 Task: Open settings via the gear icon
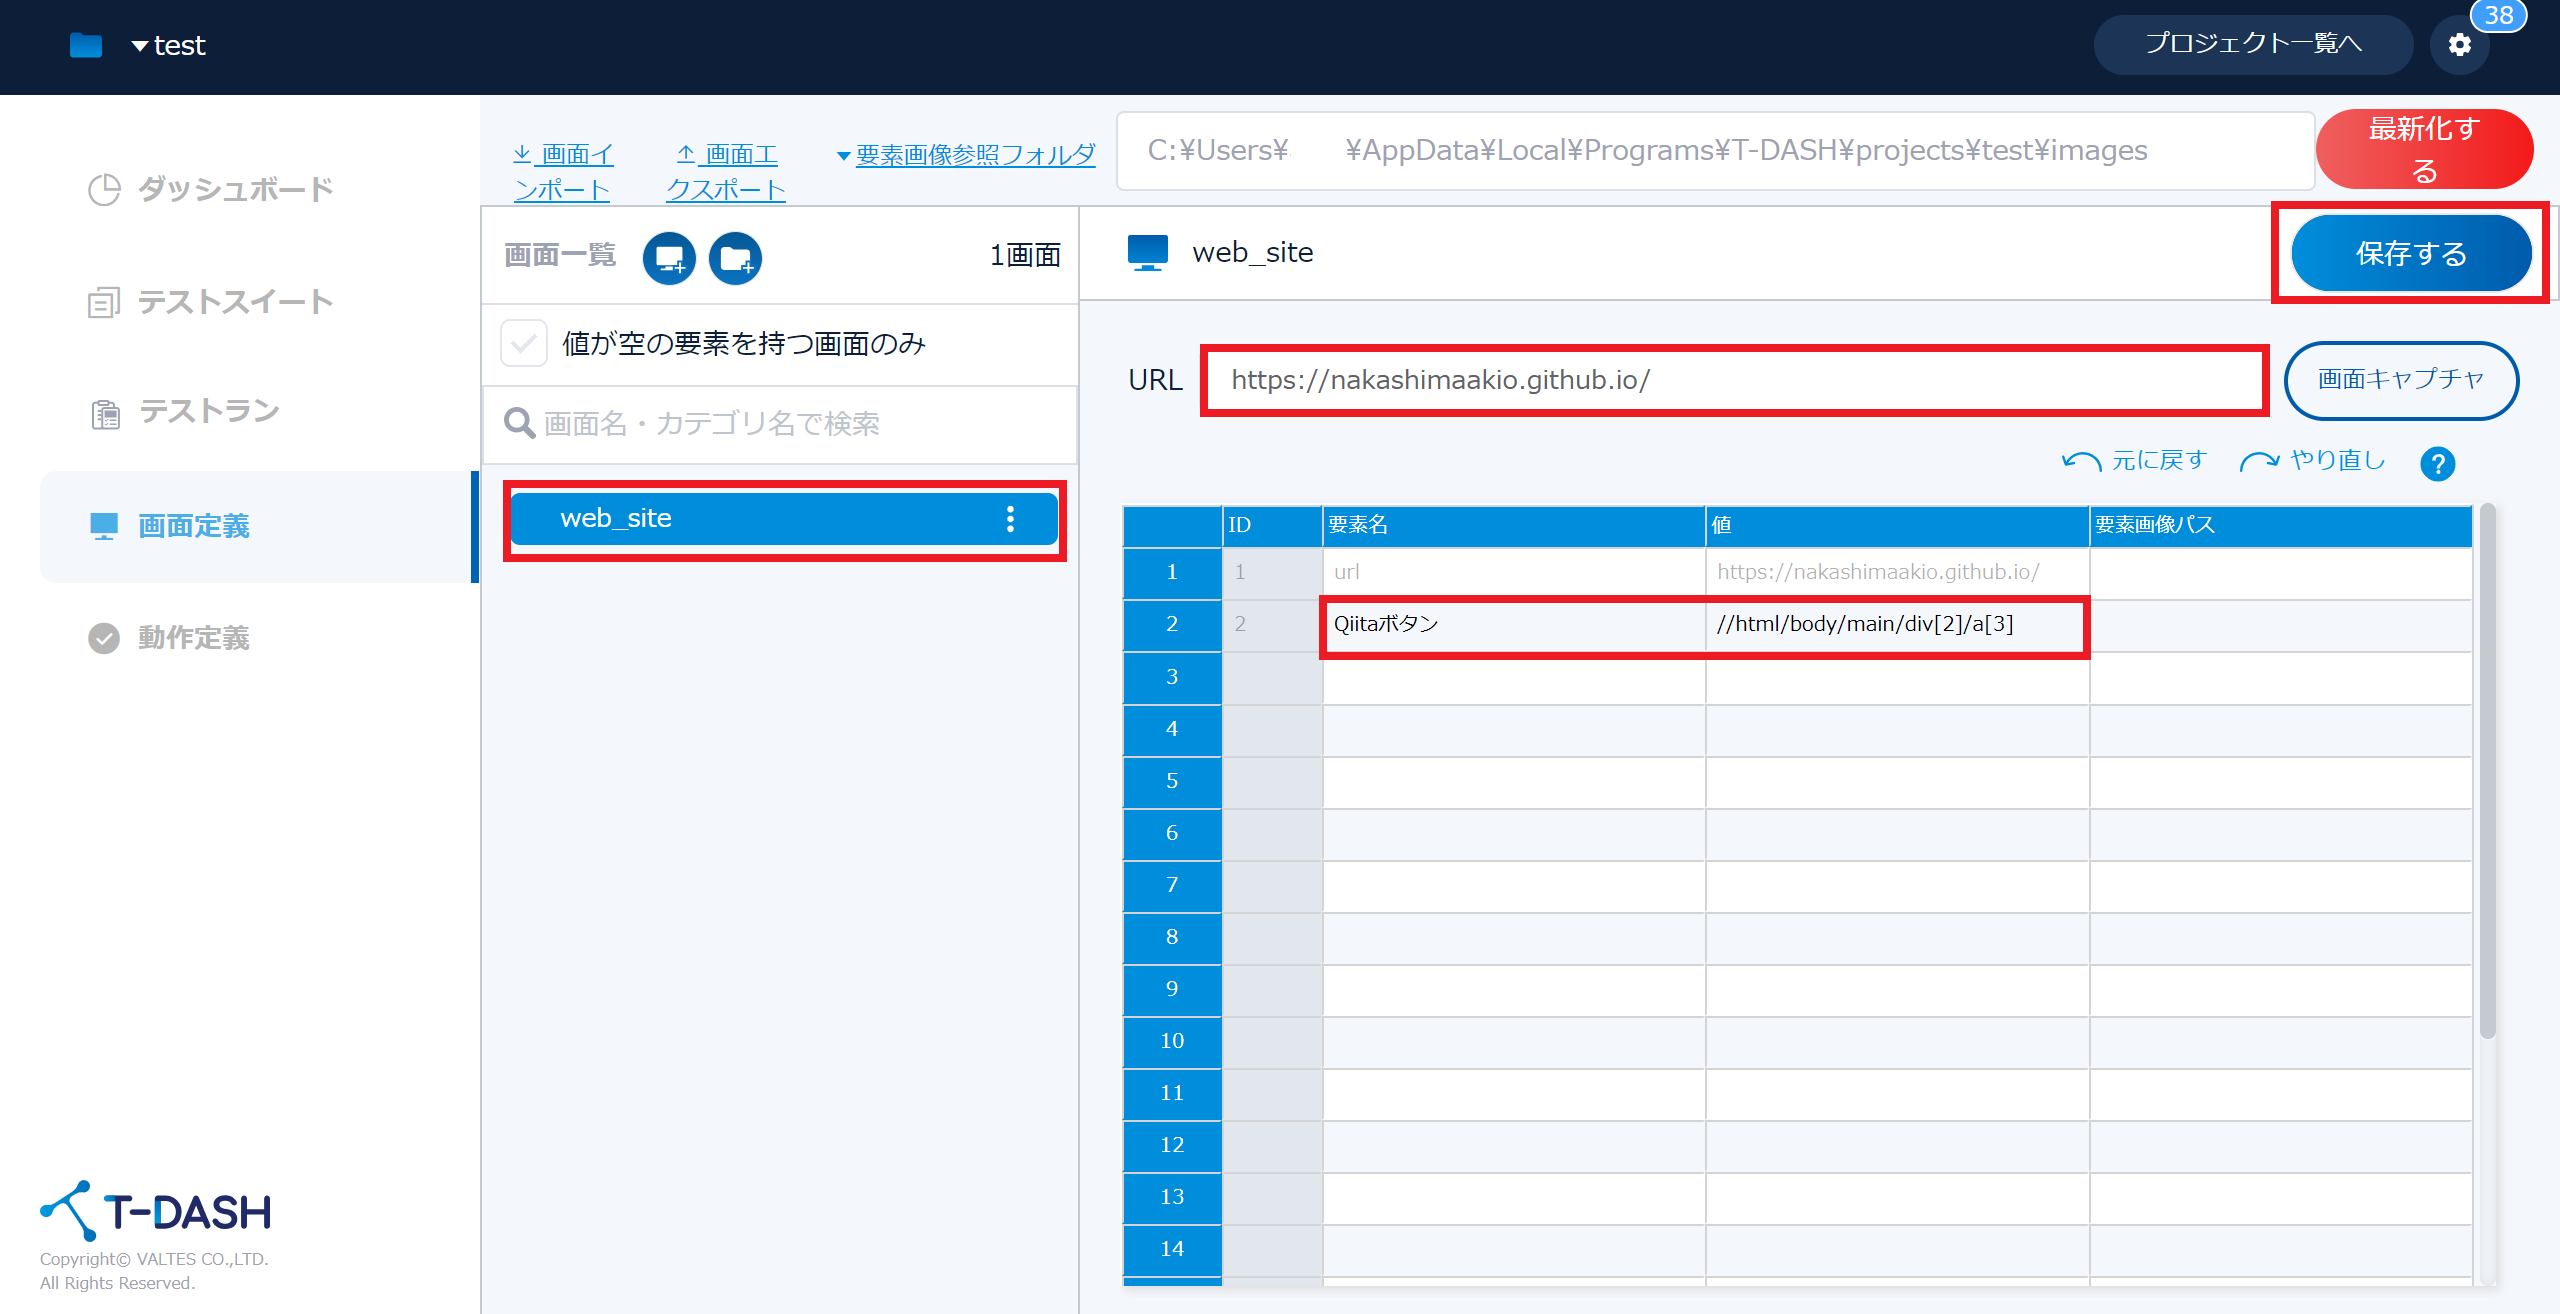(2460, 45)
